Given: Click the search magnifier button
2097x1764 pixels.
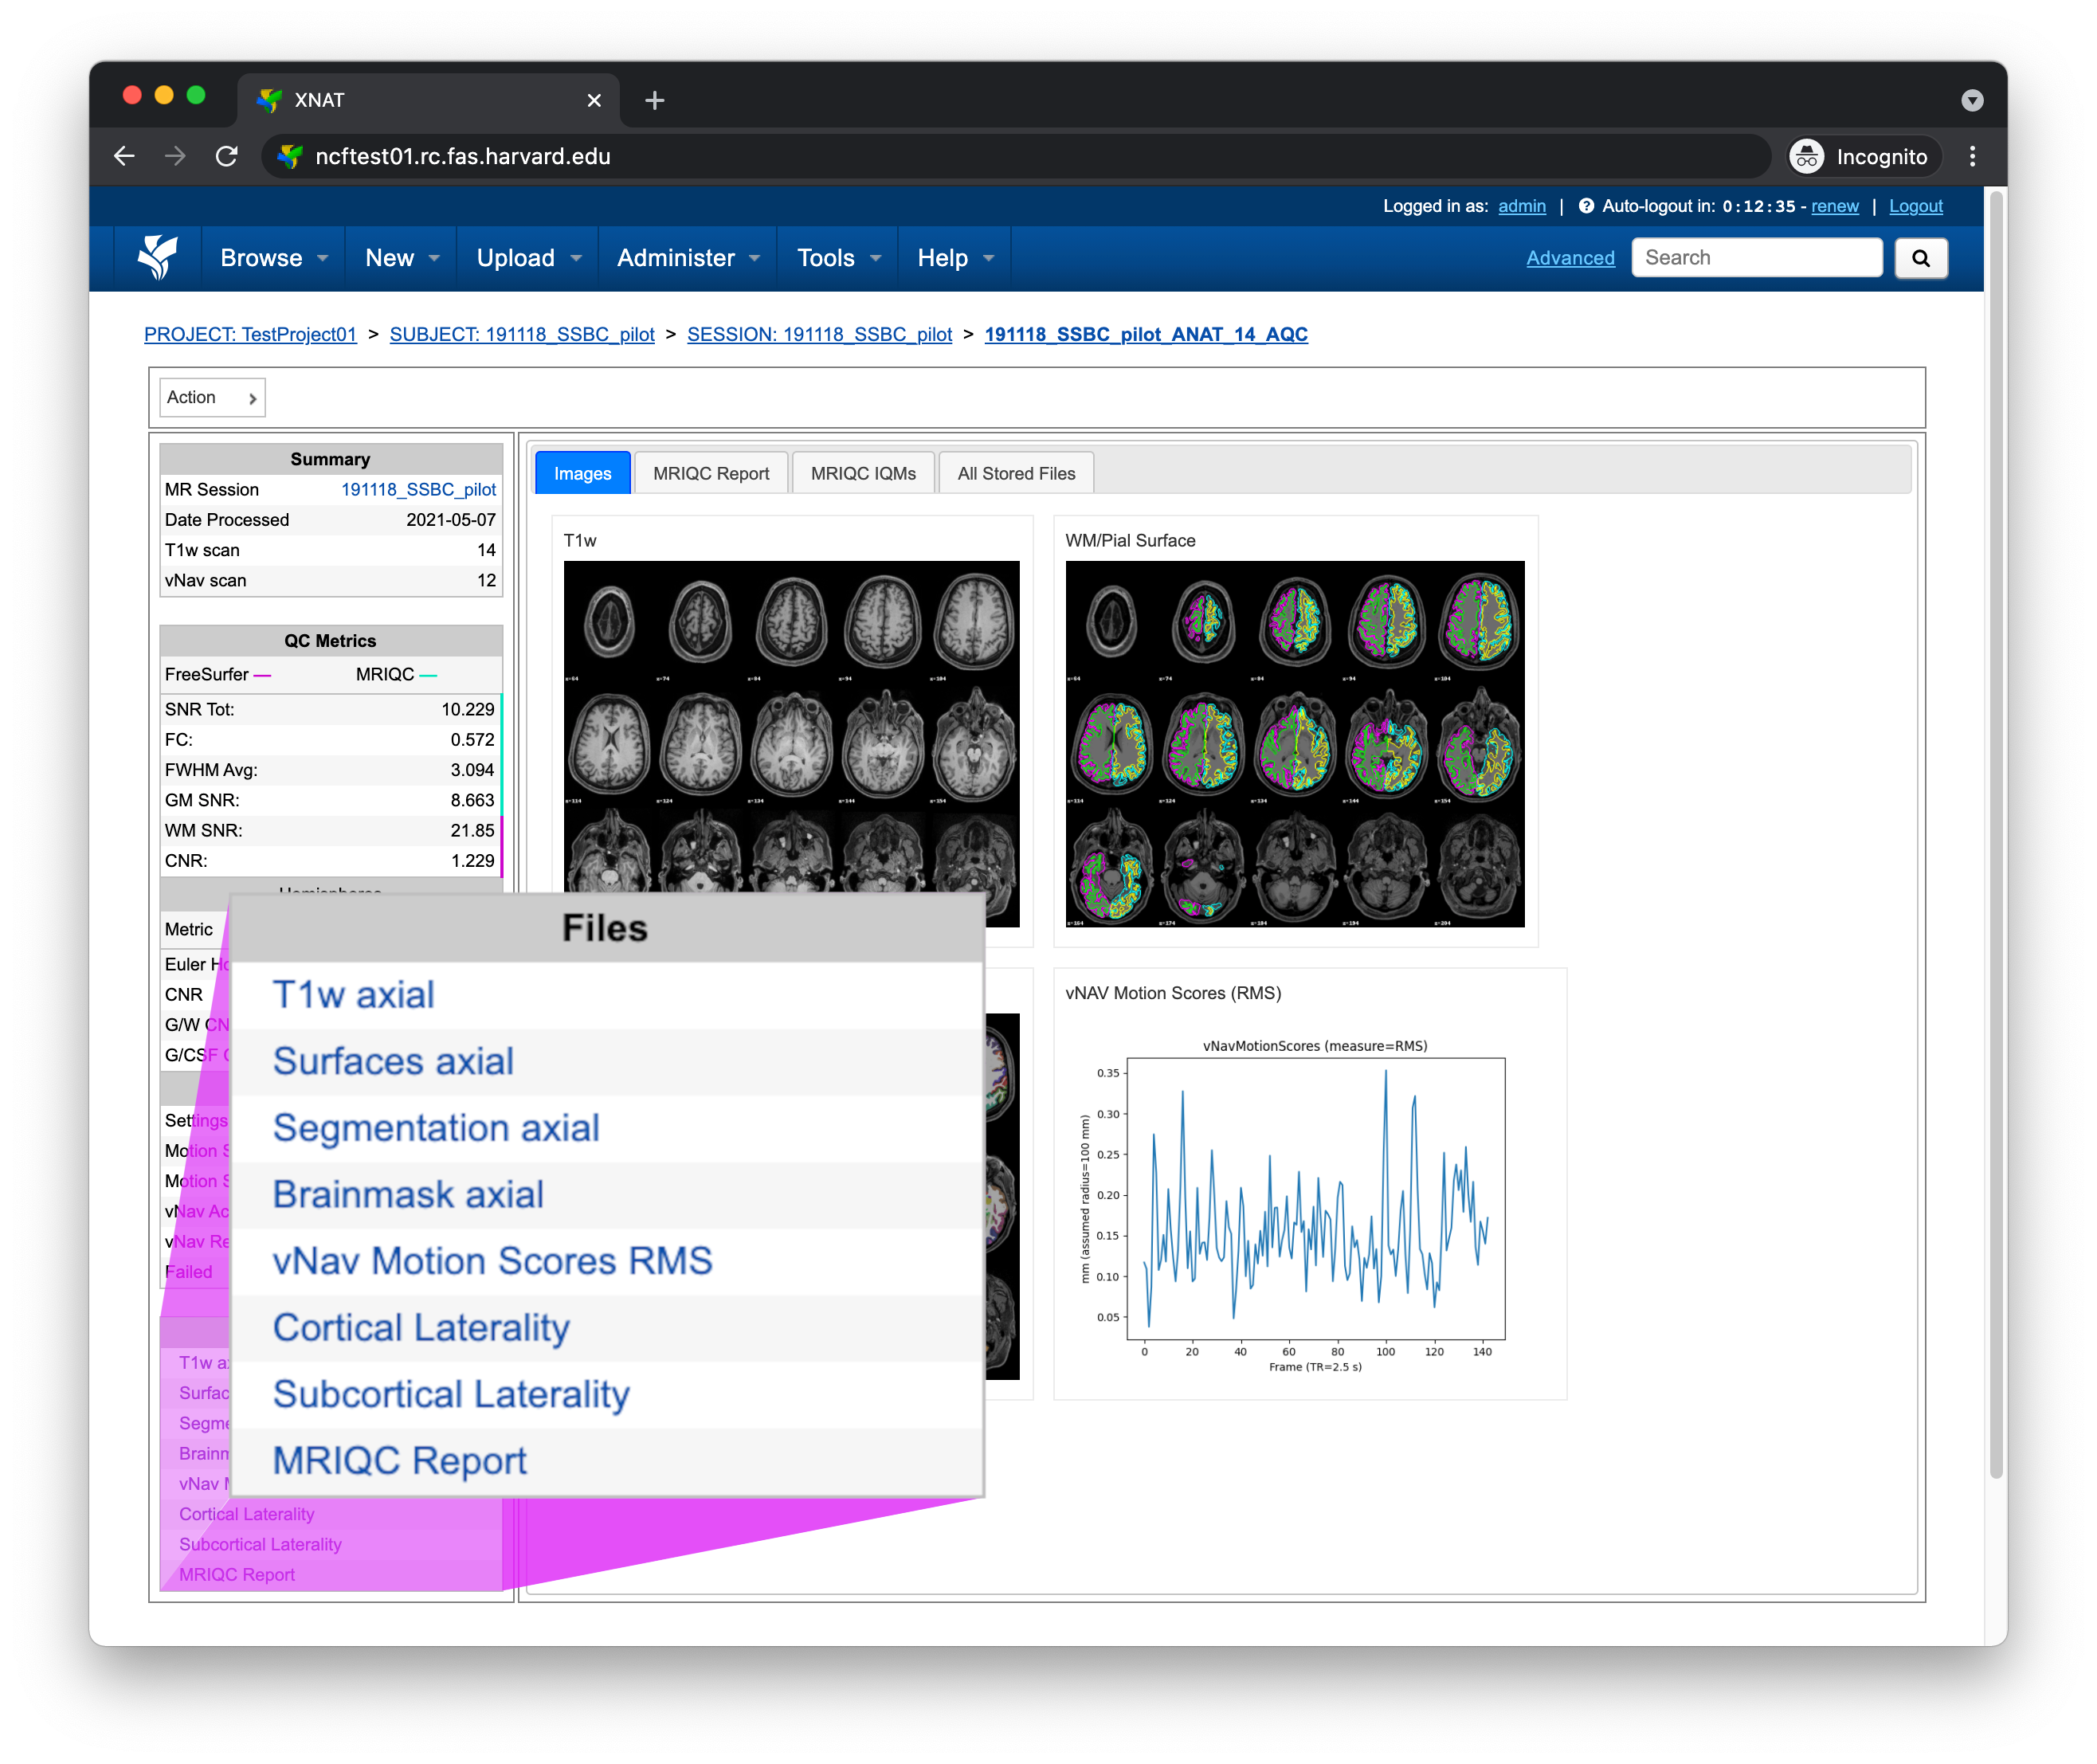Looking at the screenshot, I should [x=1920, y=258].
